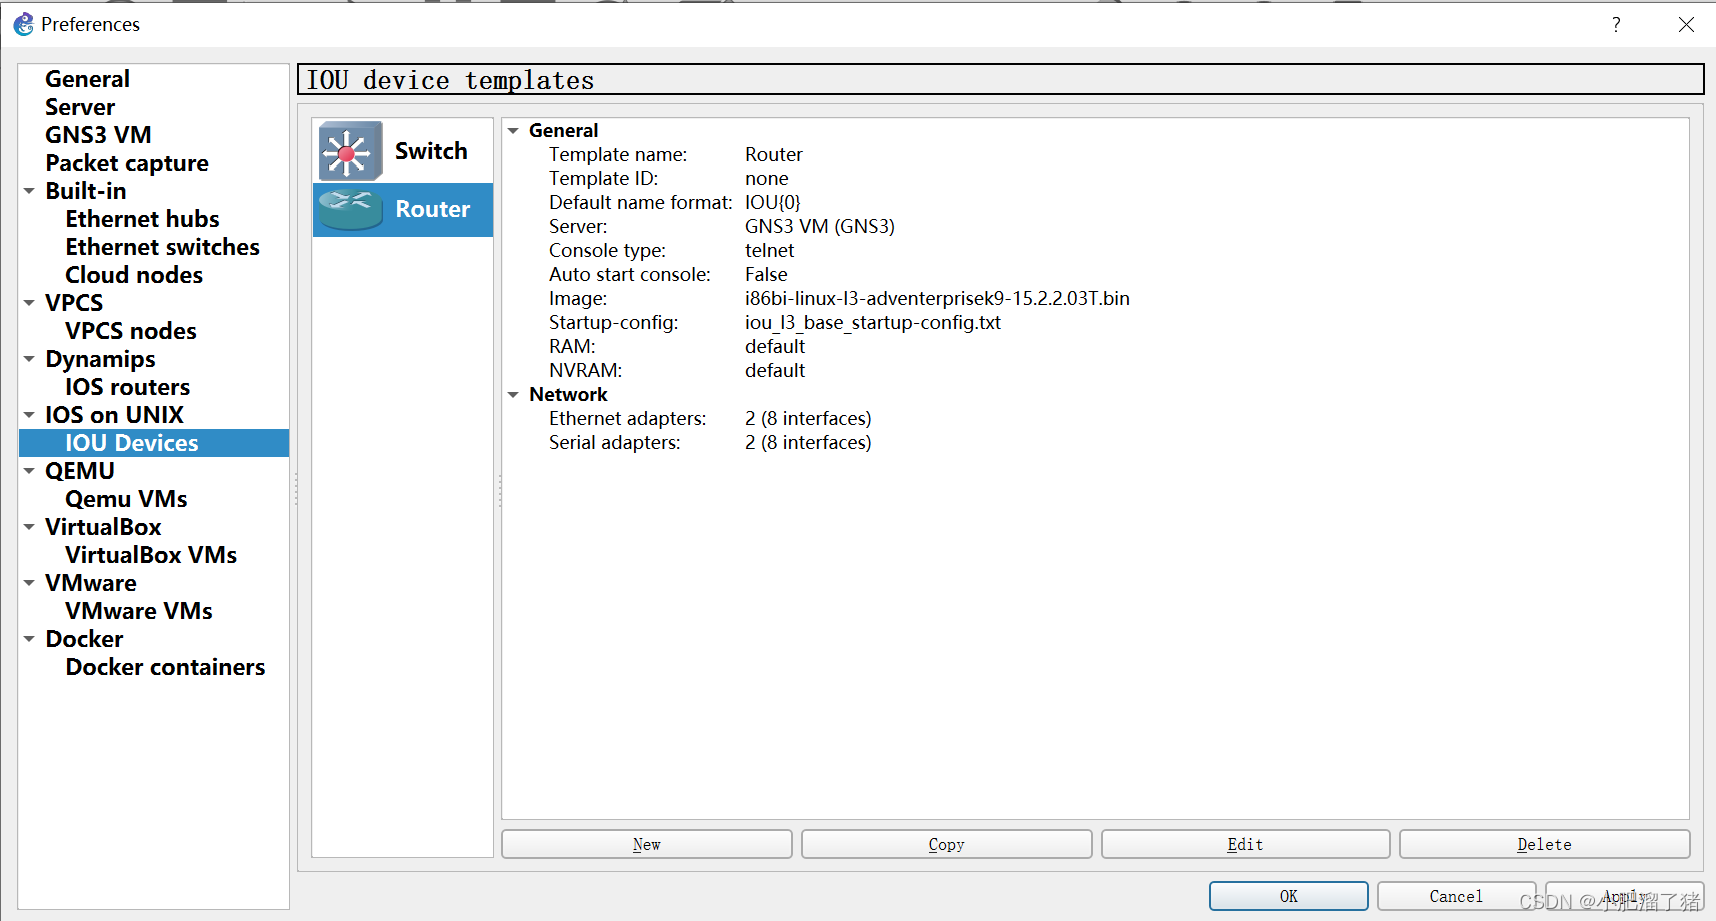Collapse the VPCS tree section
The width and height of the screenshot is (1716, 921).
(x=30, y=303)
